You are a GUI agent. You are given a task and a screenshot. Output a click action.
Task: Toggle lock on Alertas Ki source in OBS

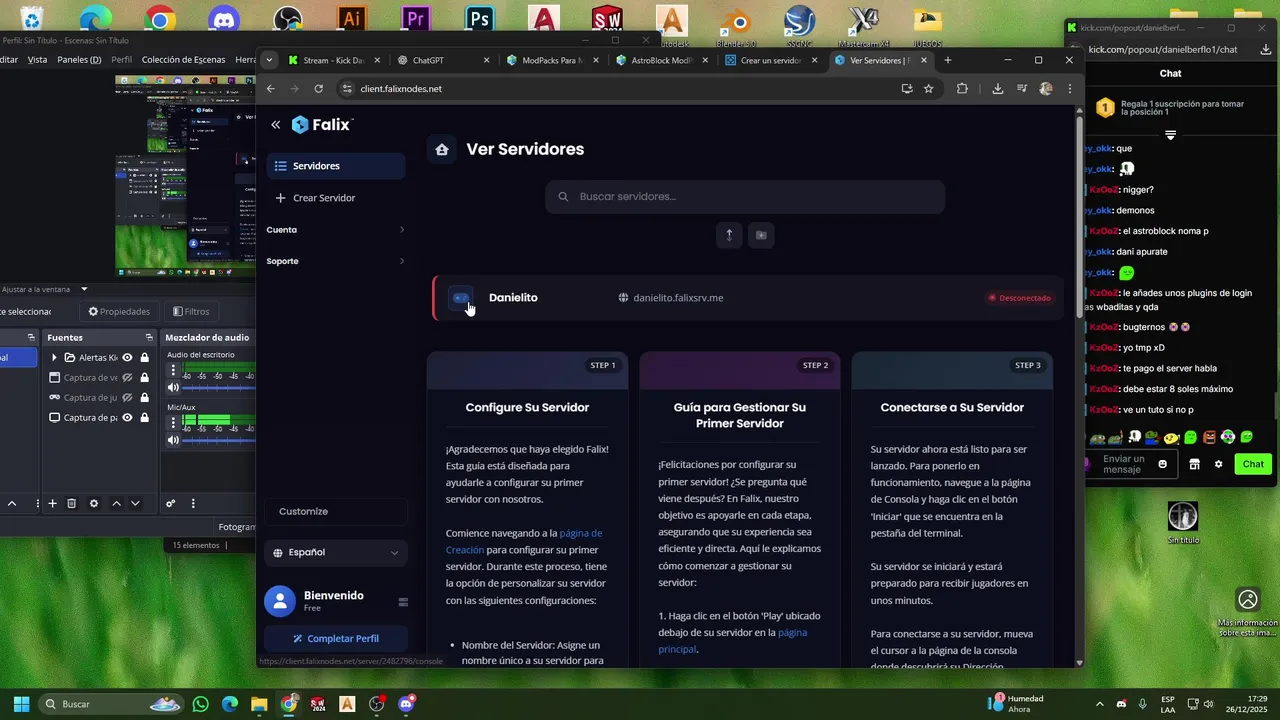pyautogui.click(x=145, y=358)
